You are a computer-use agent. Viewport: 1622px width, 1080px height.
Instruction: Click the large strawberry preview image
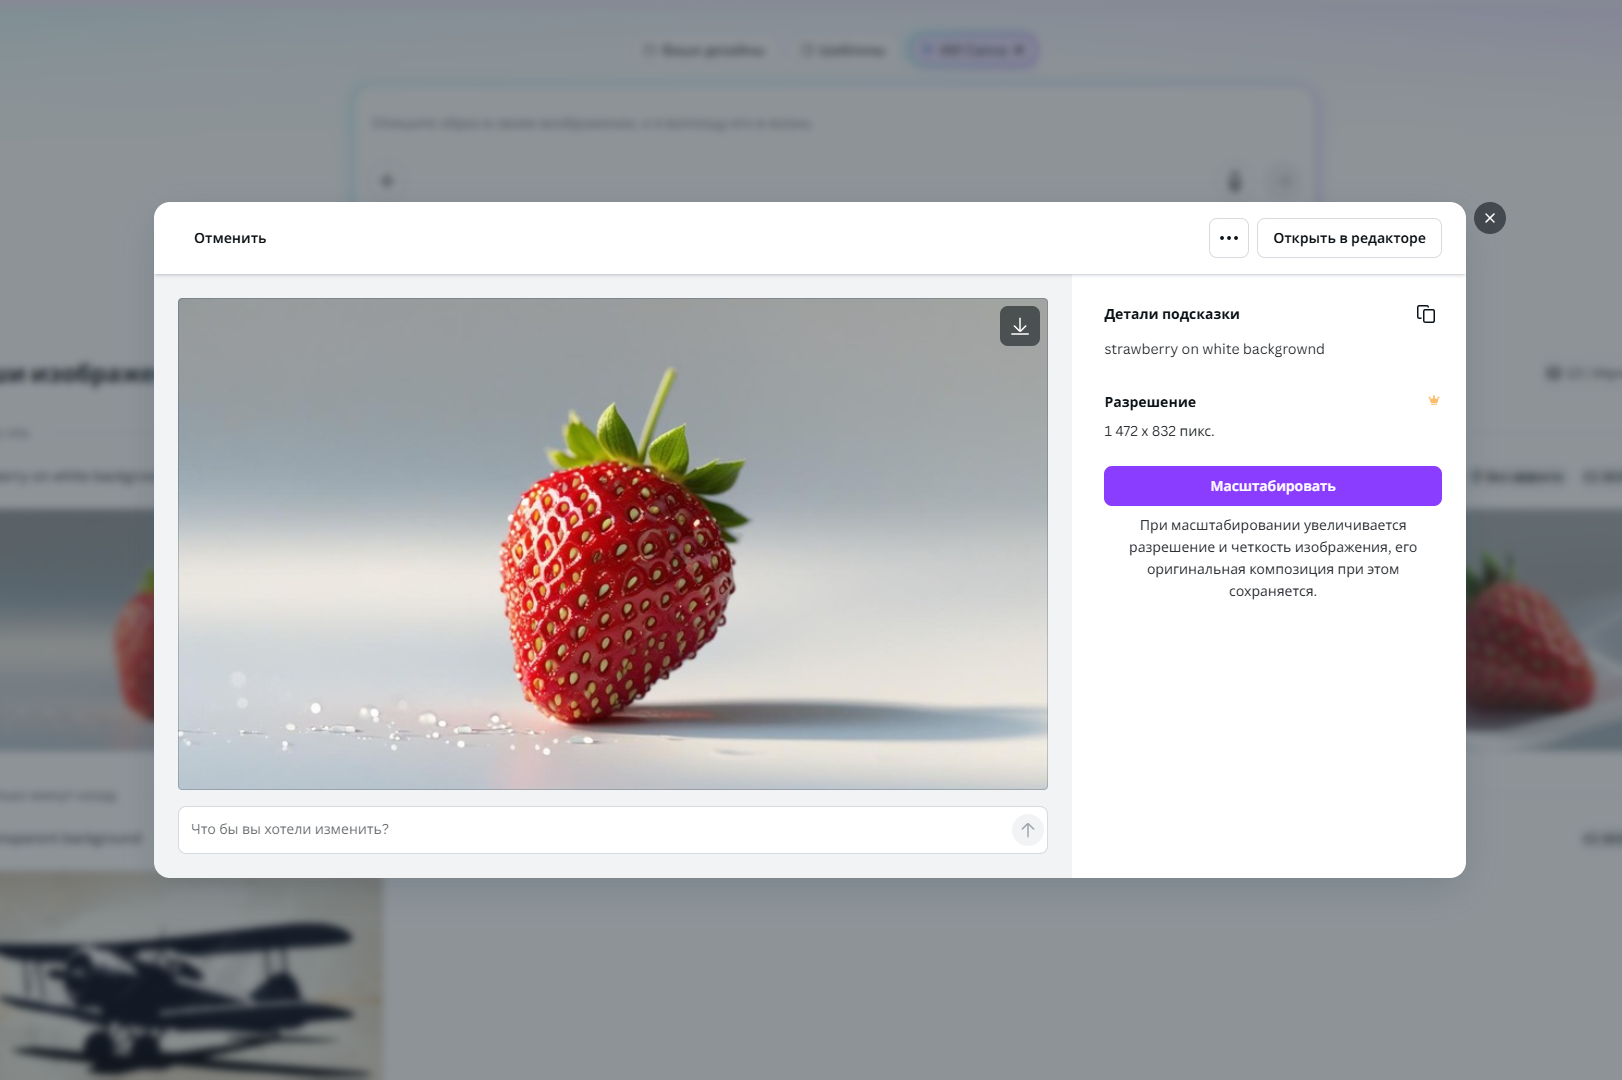pos(612,544)
